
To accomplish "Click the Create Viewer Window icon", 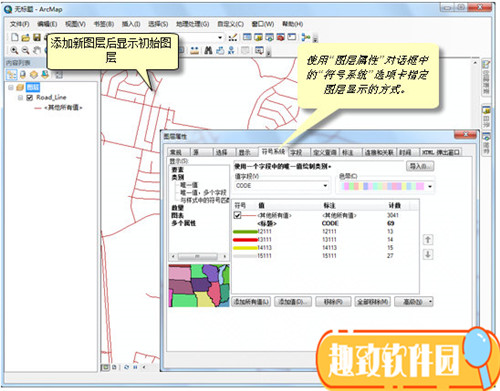I will (x=259, y=50).
